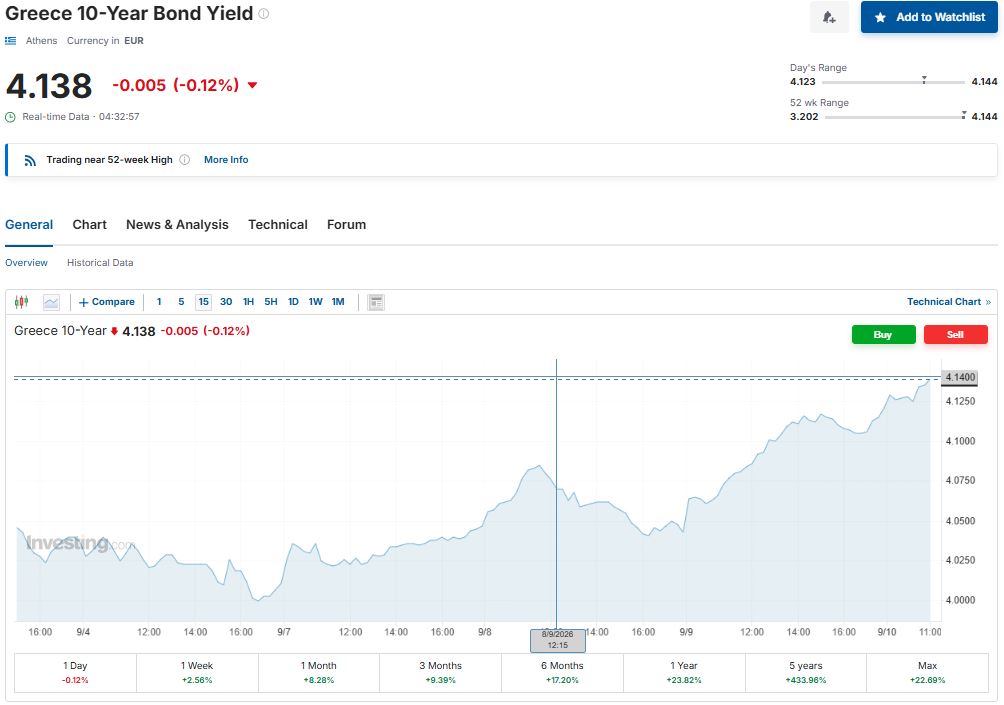Choose the 6 Months range box
The height and width of the screenshot is (705, 1004).
coord(562,672)
